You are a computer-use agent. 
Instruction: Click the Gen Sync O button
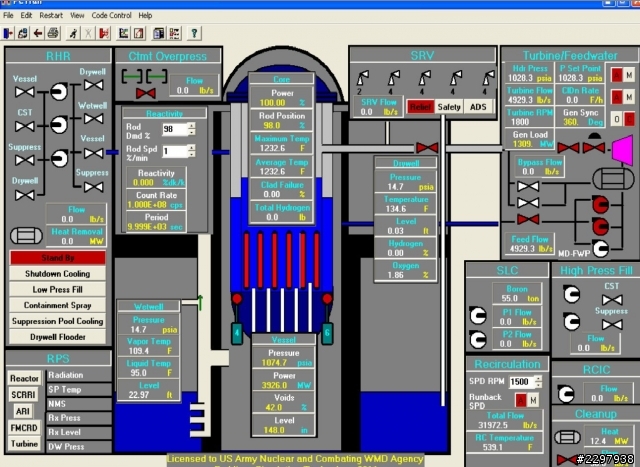tap(617, 119)
